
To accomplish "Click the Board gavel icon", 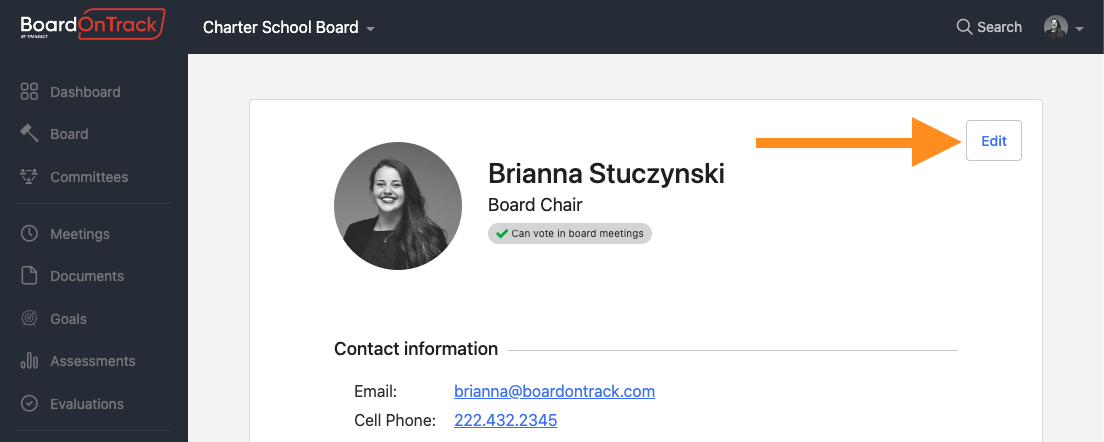I will (x=29, y=134).
